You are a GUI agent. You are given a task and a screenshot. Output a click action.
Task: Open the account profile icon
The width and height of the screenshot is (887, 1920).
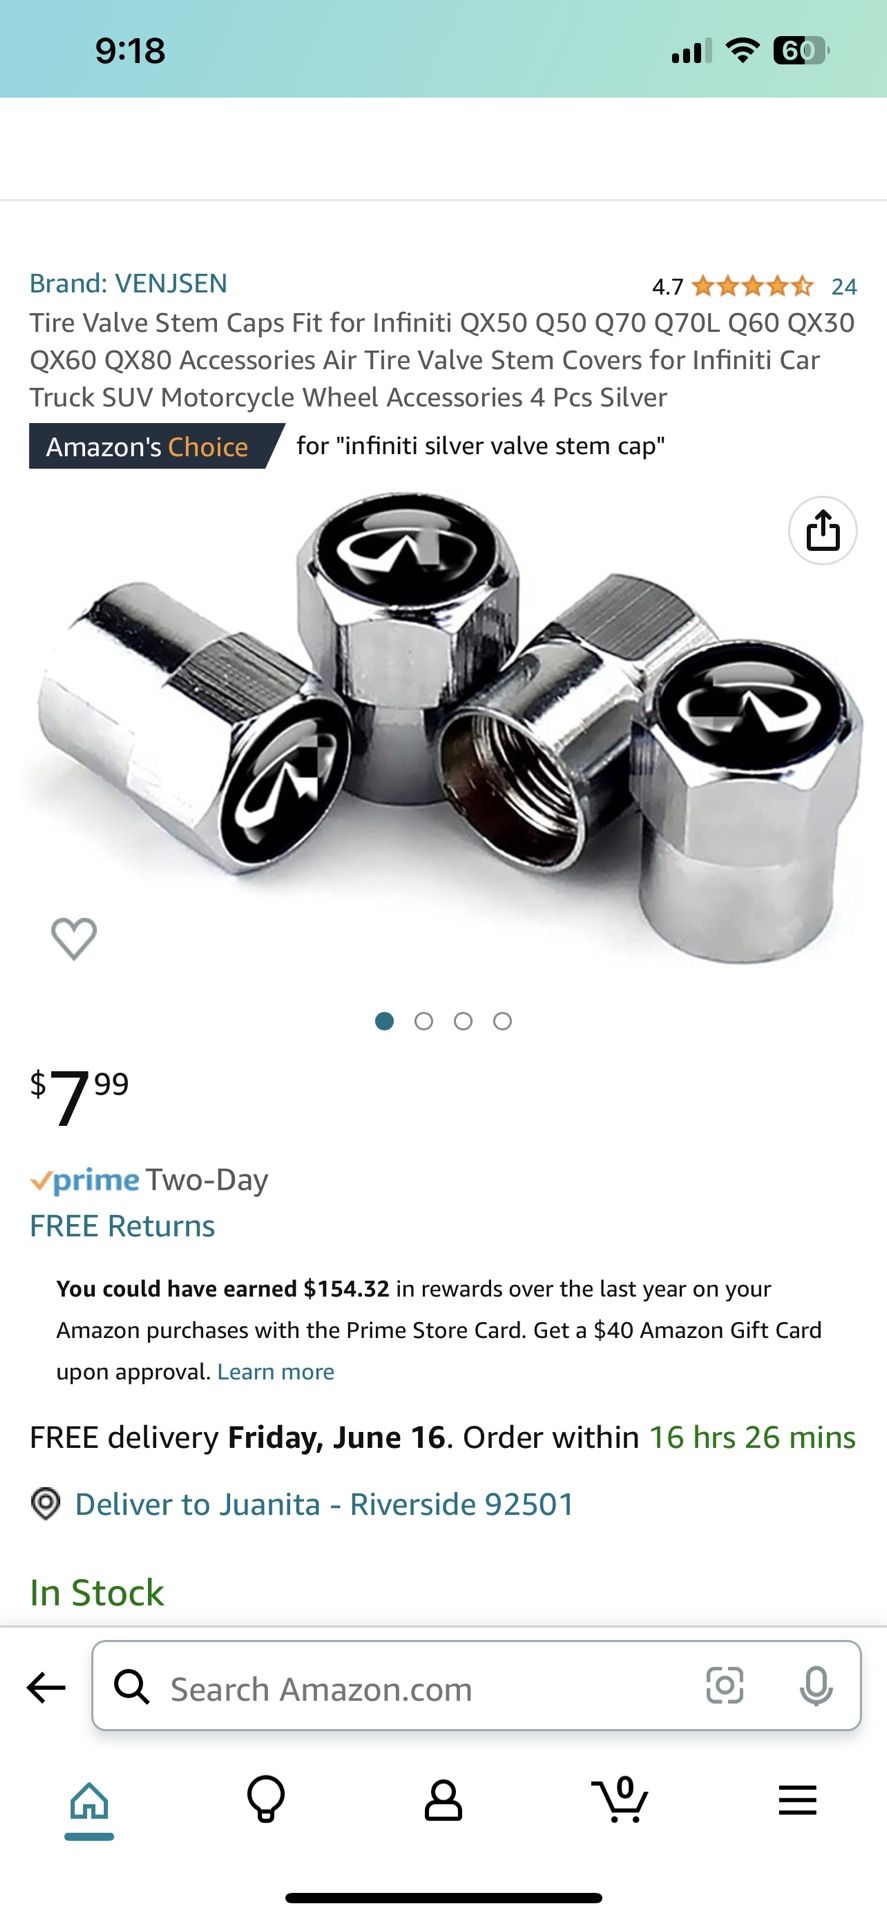[x=443, y=1800]
